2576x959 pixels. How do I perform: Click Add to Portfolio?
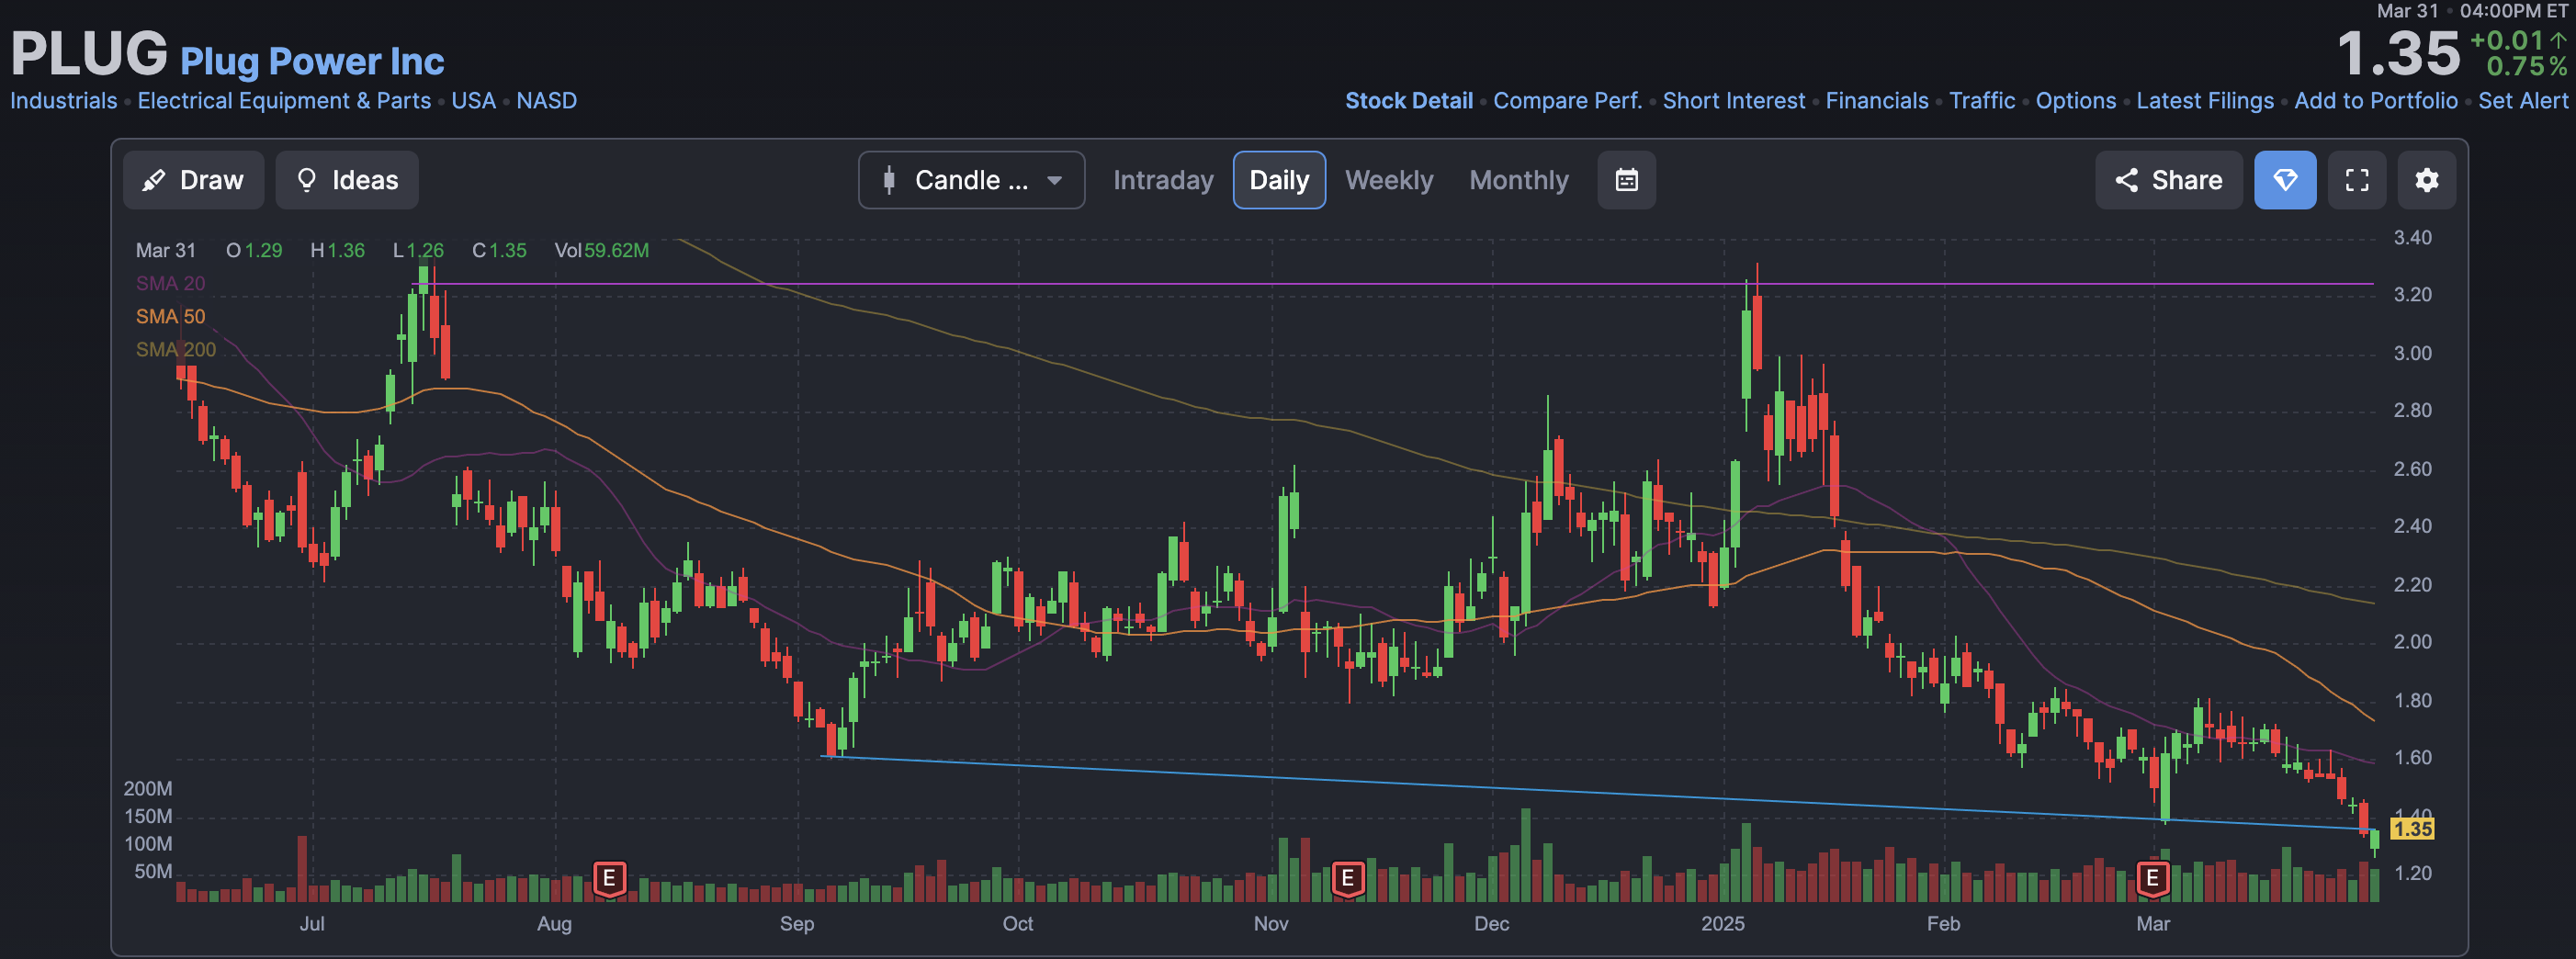(x=2375, y=101)
